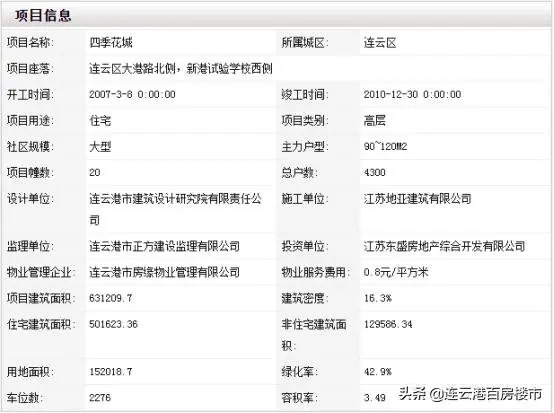The height and width of the screenshot is (413, 554).
Task: Click the 项目用途 label
Action: point(30,121)
